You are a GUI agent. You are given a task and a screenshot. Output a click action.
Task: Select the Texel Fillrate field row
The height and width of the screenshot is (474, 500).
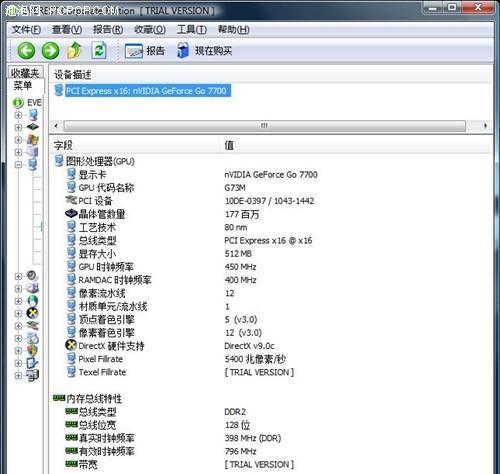(x=96, y=372)
